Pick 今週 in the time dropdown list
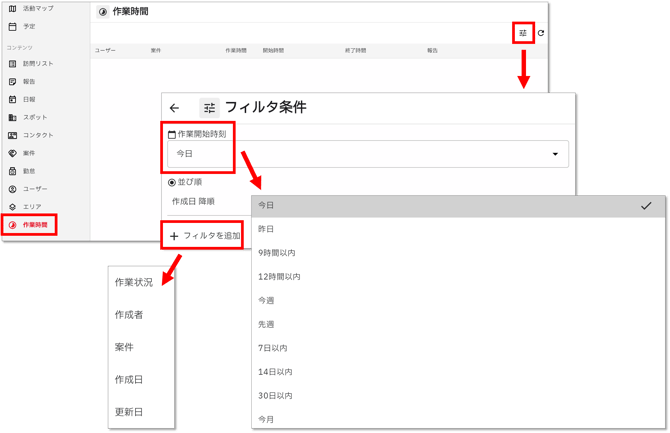The height and width of the screenshot is (433, 670). click(266, 300)
